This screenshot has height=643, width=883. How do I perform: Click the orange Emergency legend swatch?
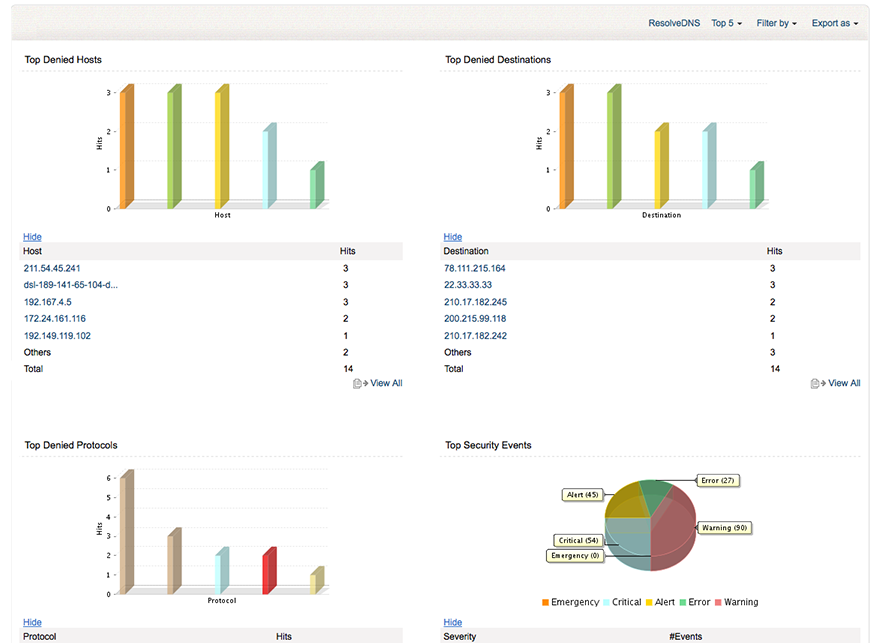545,602
